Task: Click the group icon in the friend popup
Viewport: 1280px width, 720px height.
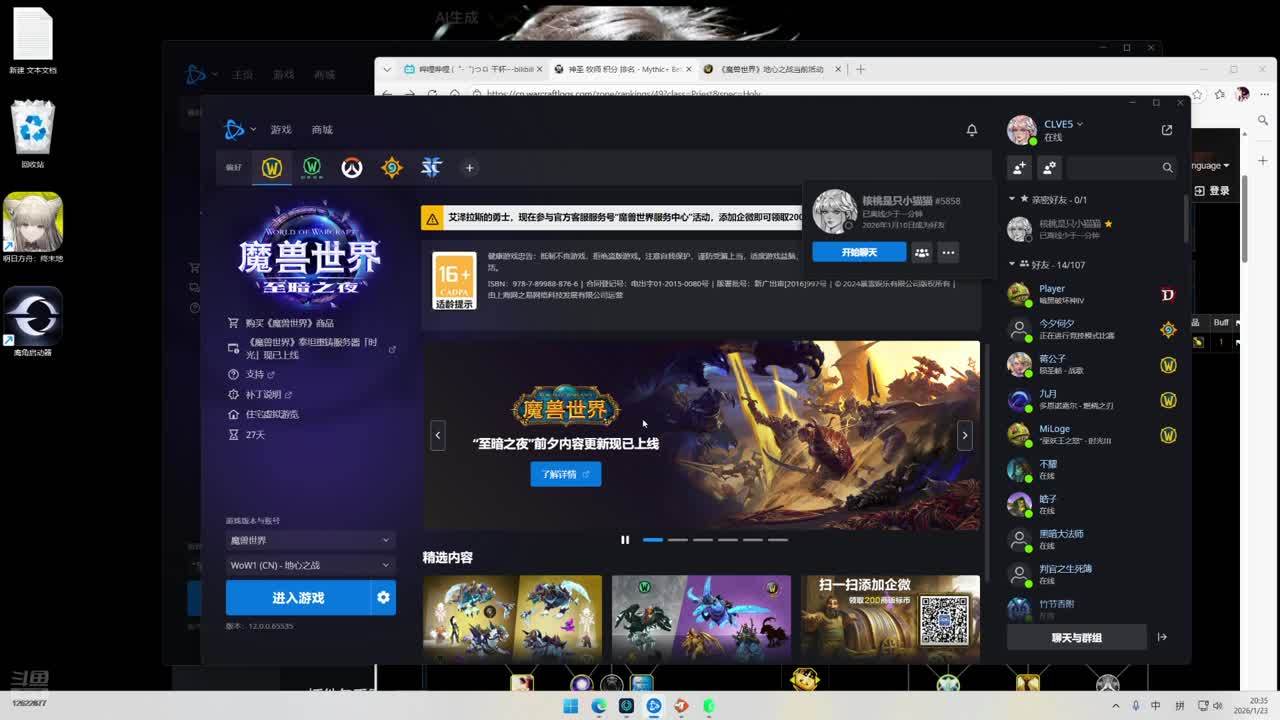Action: (x=922, y=253)
